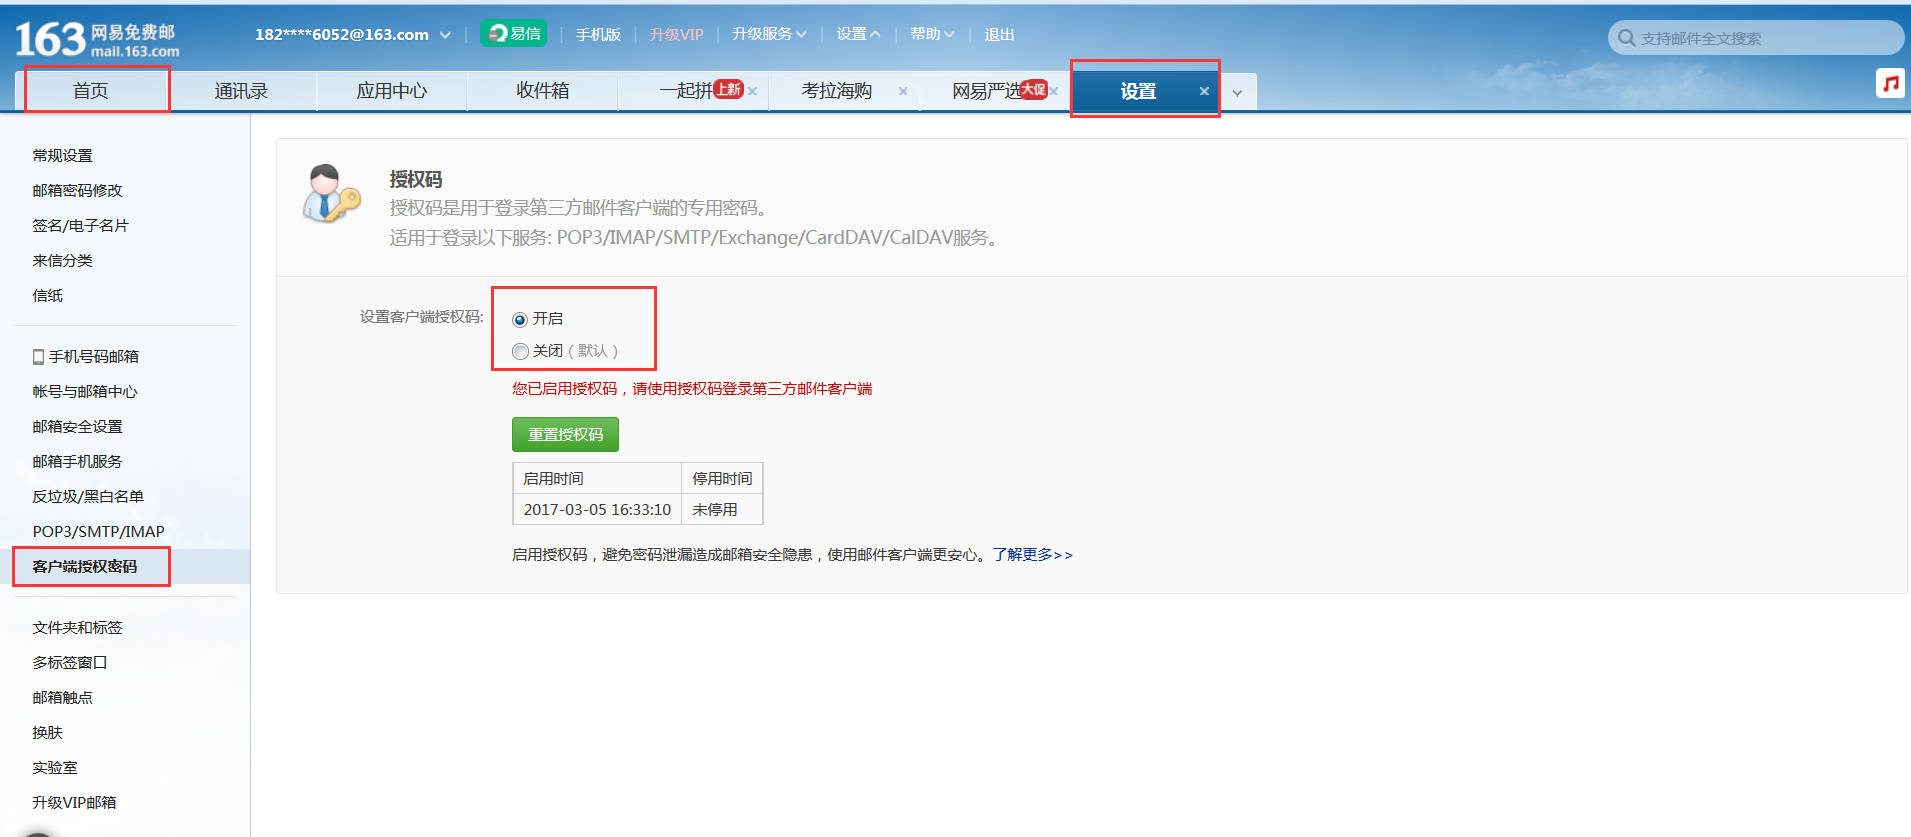
Task: Open the 升级服务 dropdown menu
Action: pyautogui.click(x=768, y=34)
